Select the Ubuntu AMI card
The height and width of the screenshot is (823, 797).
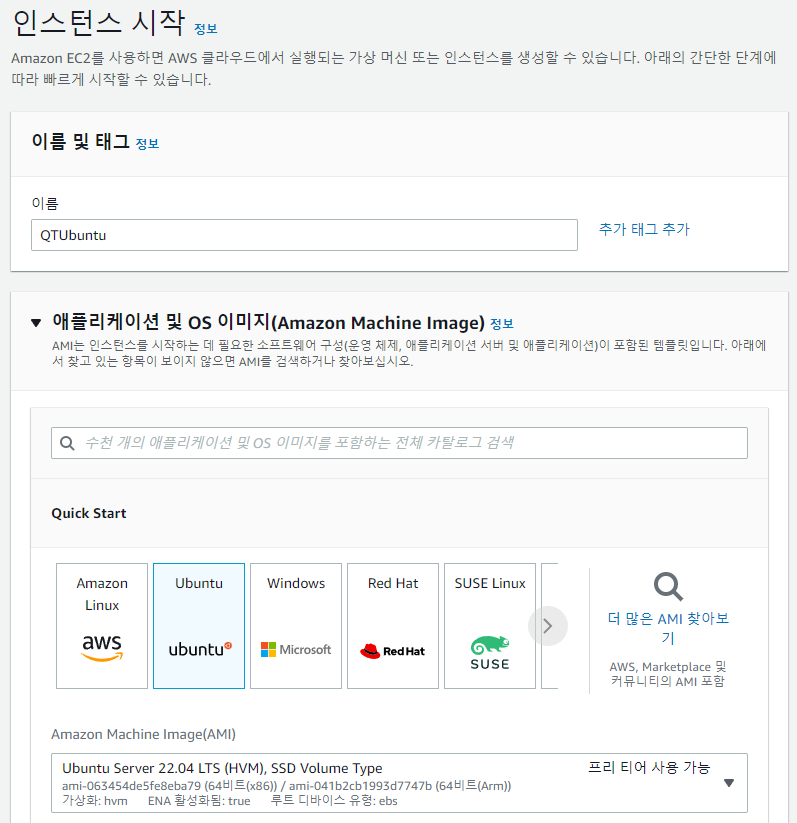tap(199, 626)
